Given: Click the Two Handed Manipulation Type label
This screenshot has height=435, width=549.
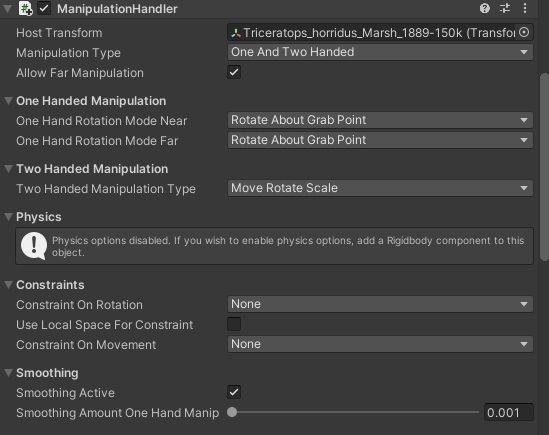Looking at the screenshot, I should (106, 189).
